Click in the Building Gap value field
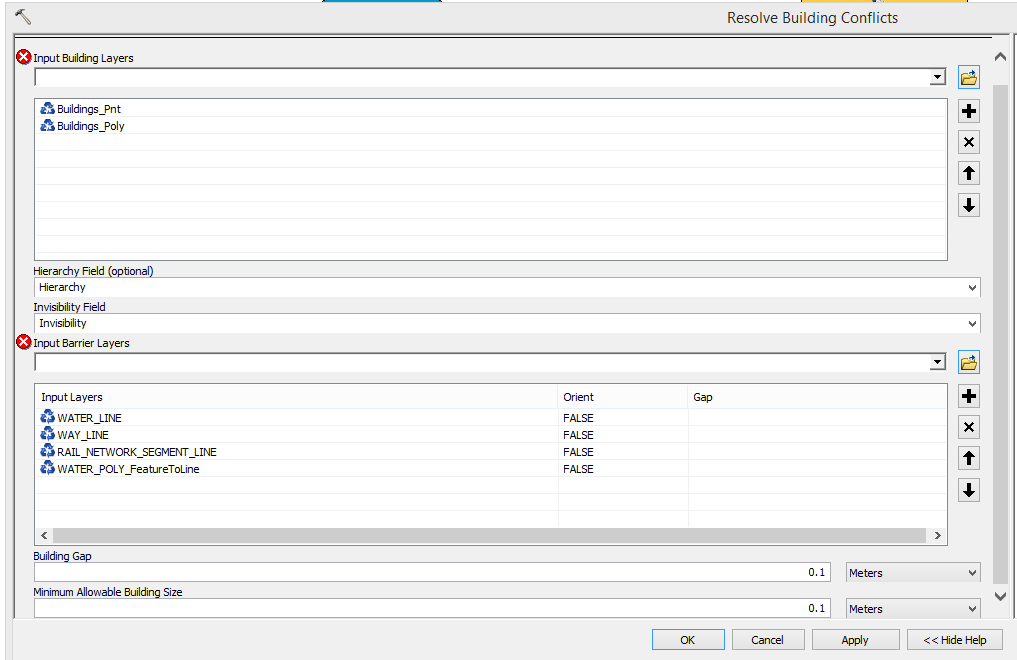 coord(432,572)
